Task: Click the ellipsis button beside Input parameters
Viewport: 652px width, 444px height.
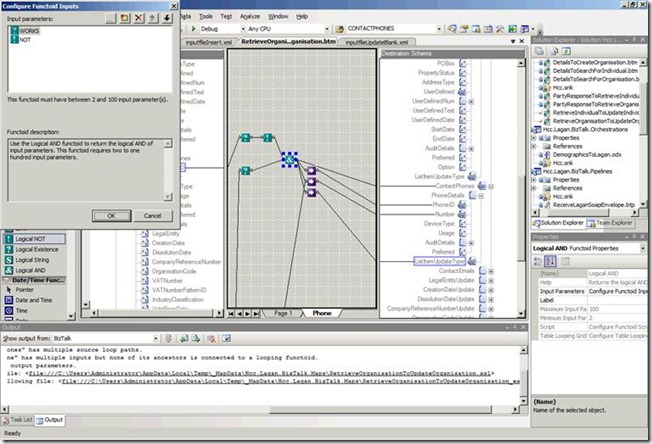Action: [110, 18]
